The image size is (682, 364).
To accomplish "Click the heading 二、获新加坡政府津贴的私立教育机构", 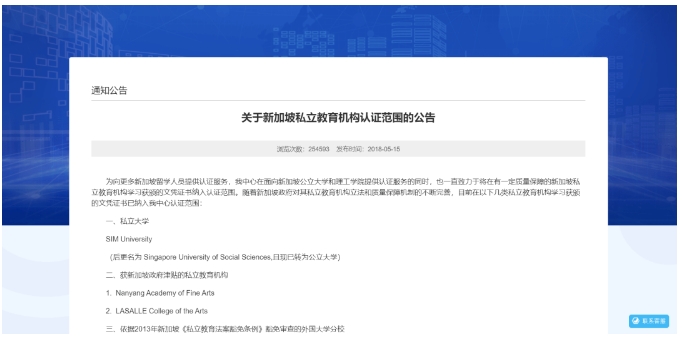I will [x=167, y=275].
